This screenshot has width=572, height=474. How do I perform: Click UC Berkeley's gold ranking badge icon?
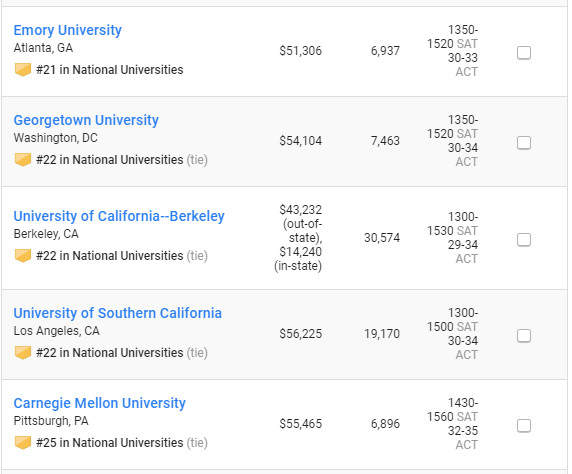[23, 255]
